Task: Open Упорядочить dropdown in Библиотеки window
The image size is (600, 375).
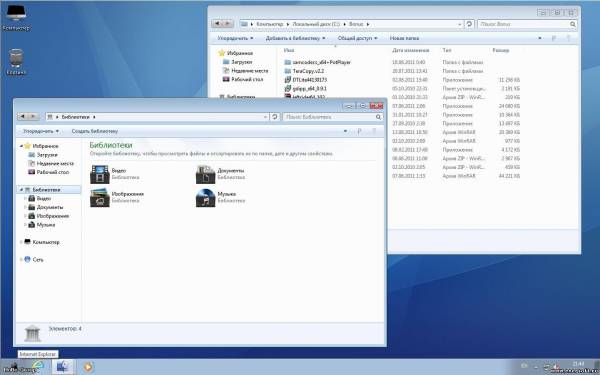Action: pyautogui.click(x=41, y=131)
